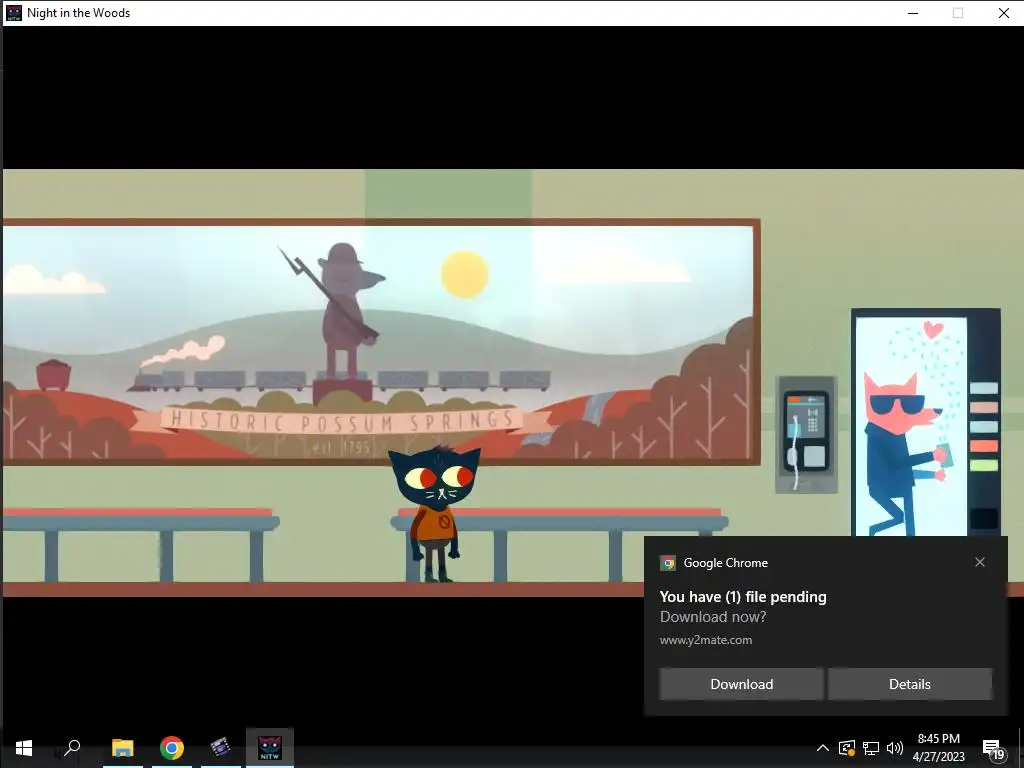1024x768 pixels.
Task: Click the Google Chrome icon in notification header
Action: (668, 563)
